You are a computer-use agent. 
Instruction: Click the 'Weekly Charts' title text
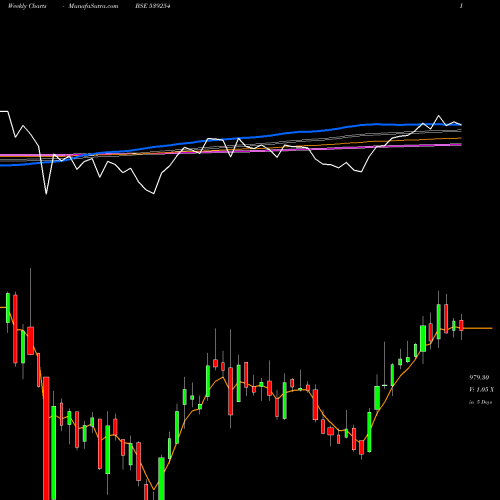click(27, 6)
